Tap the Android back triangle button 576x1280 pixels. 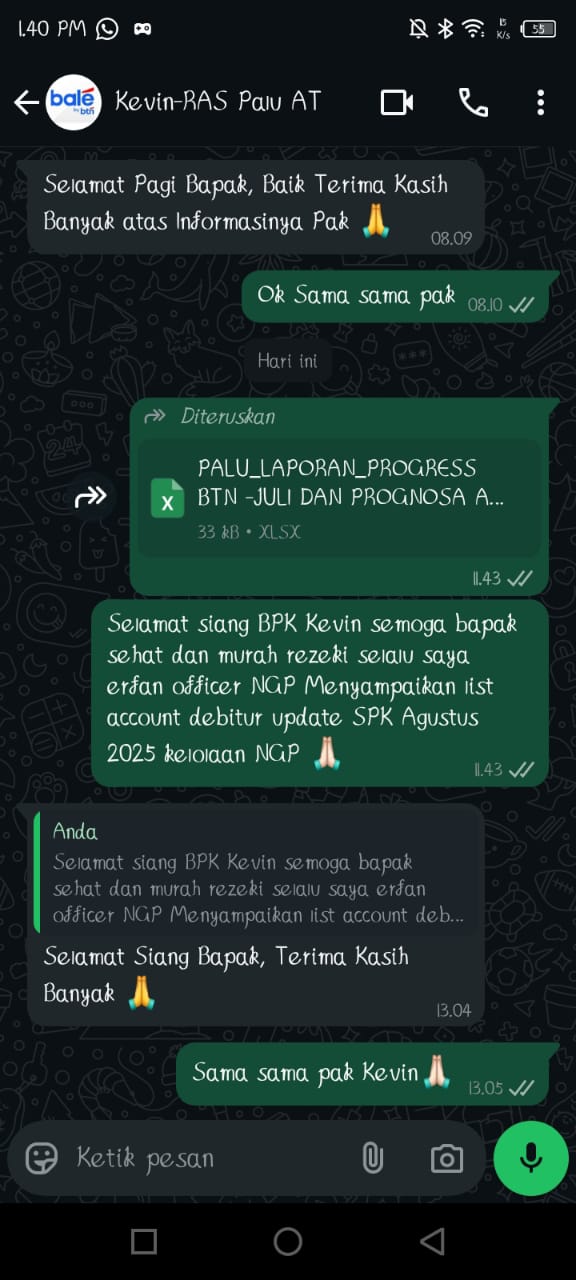coord(432,1241)
